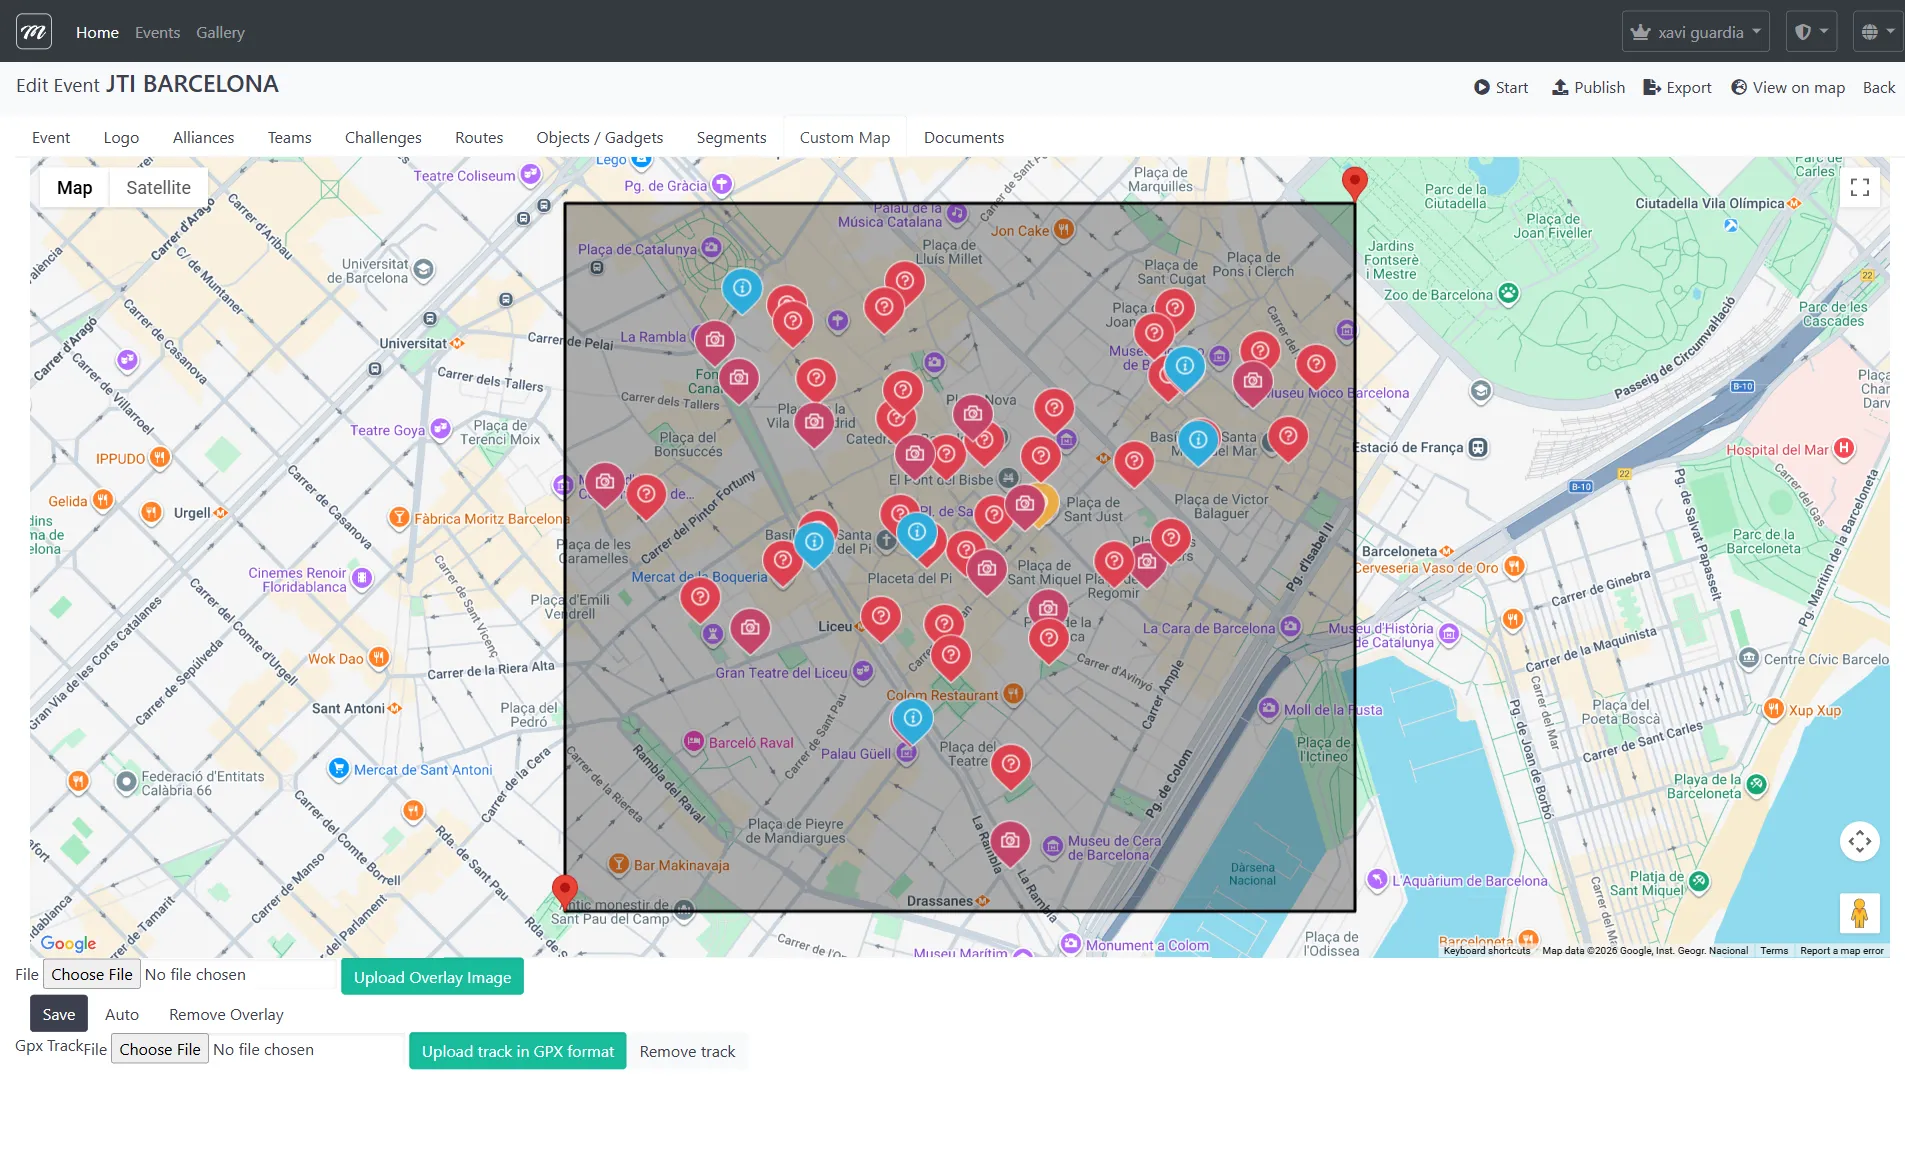Screen dimensions: 1905x1168
Task: Click the blue info marker near Palau Güell
Action: (x=912, y=718)
